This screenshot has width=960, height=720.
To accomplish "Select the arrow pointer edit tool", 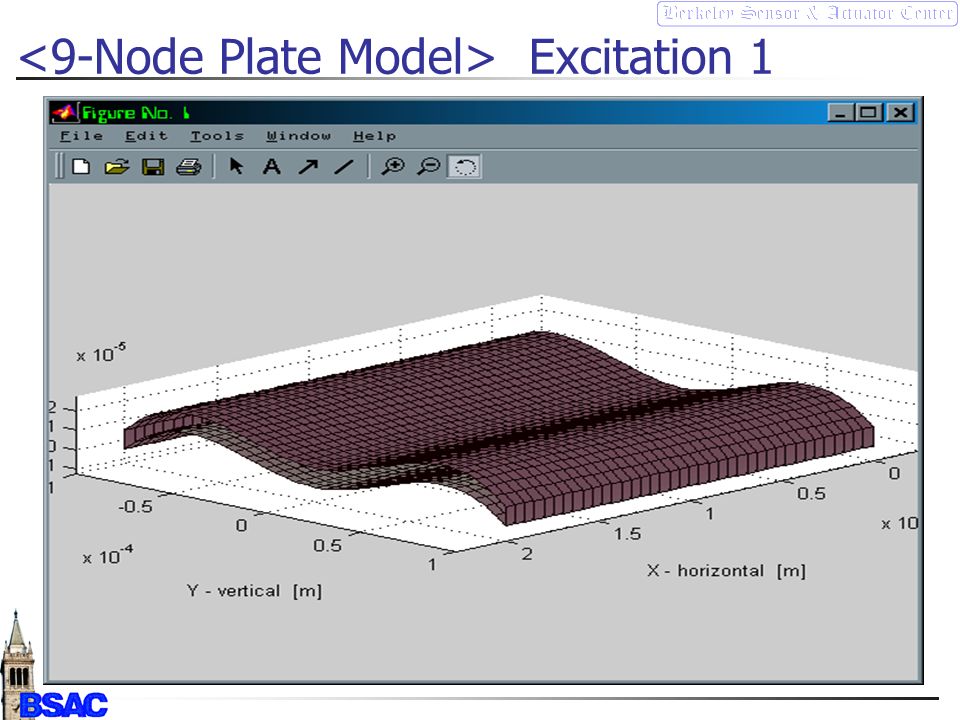I will (x=236, y=166).
